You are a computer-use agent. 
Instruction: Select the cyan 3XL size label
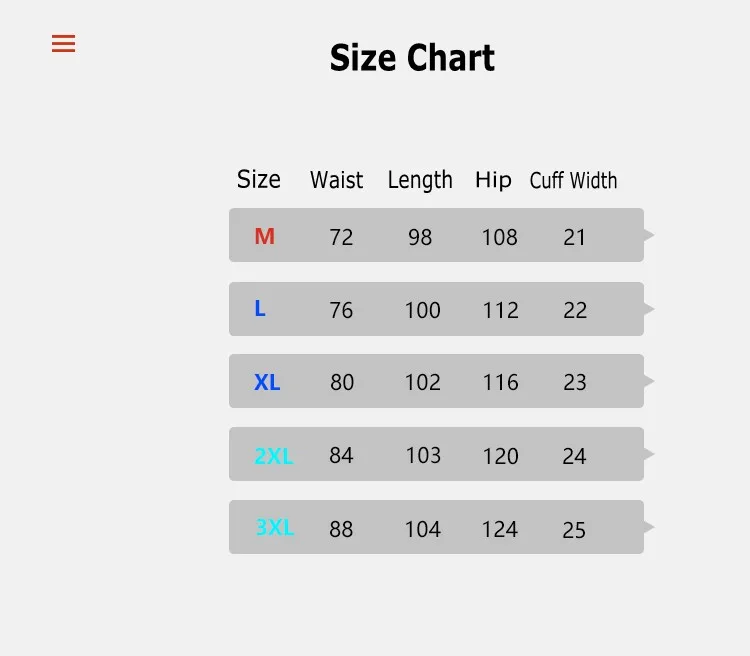click(275, 528)
